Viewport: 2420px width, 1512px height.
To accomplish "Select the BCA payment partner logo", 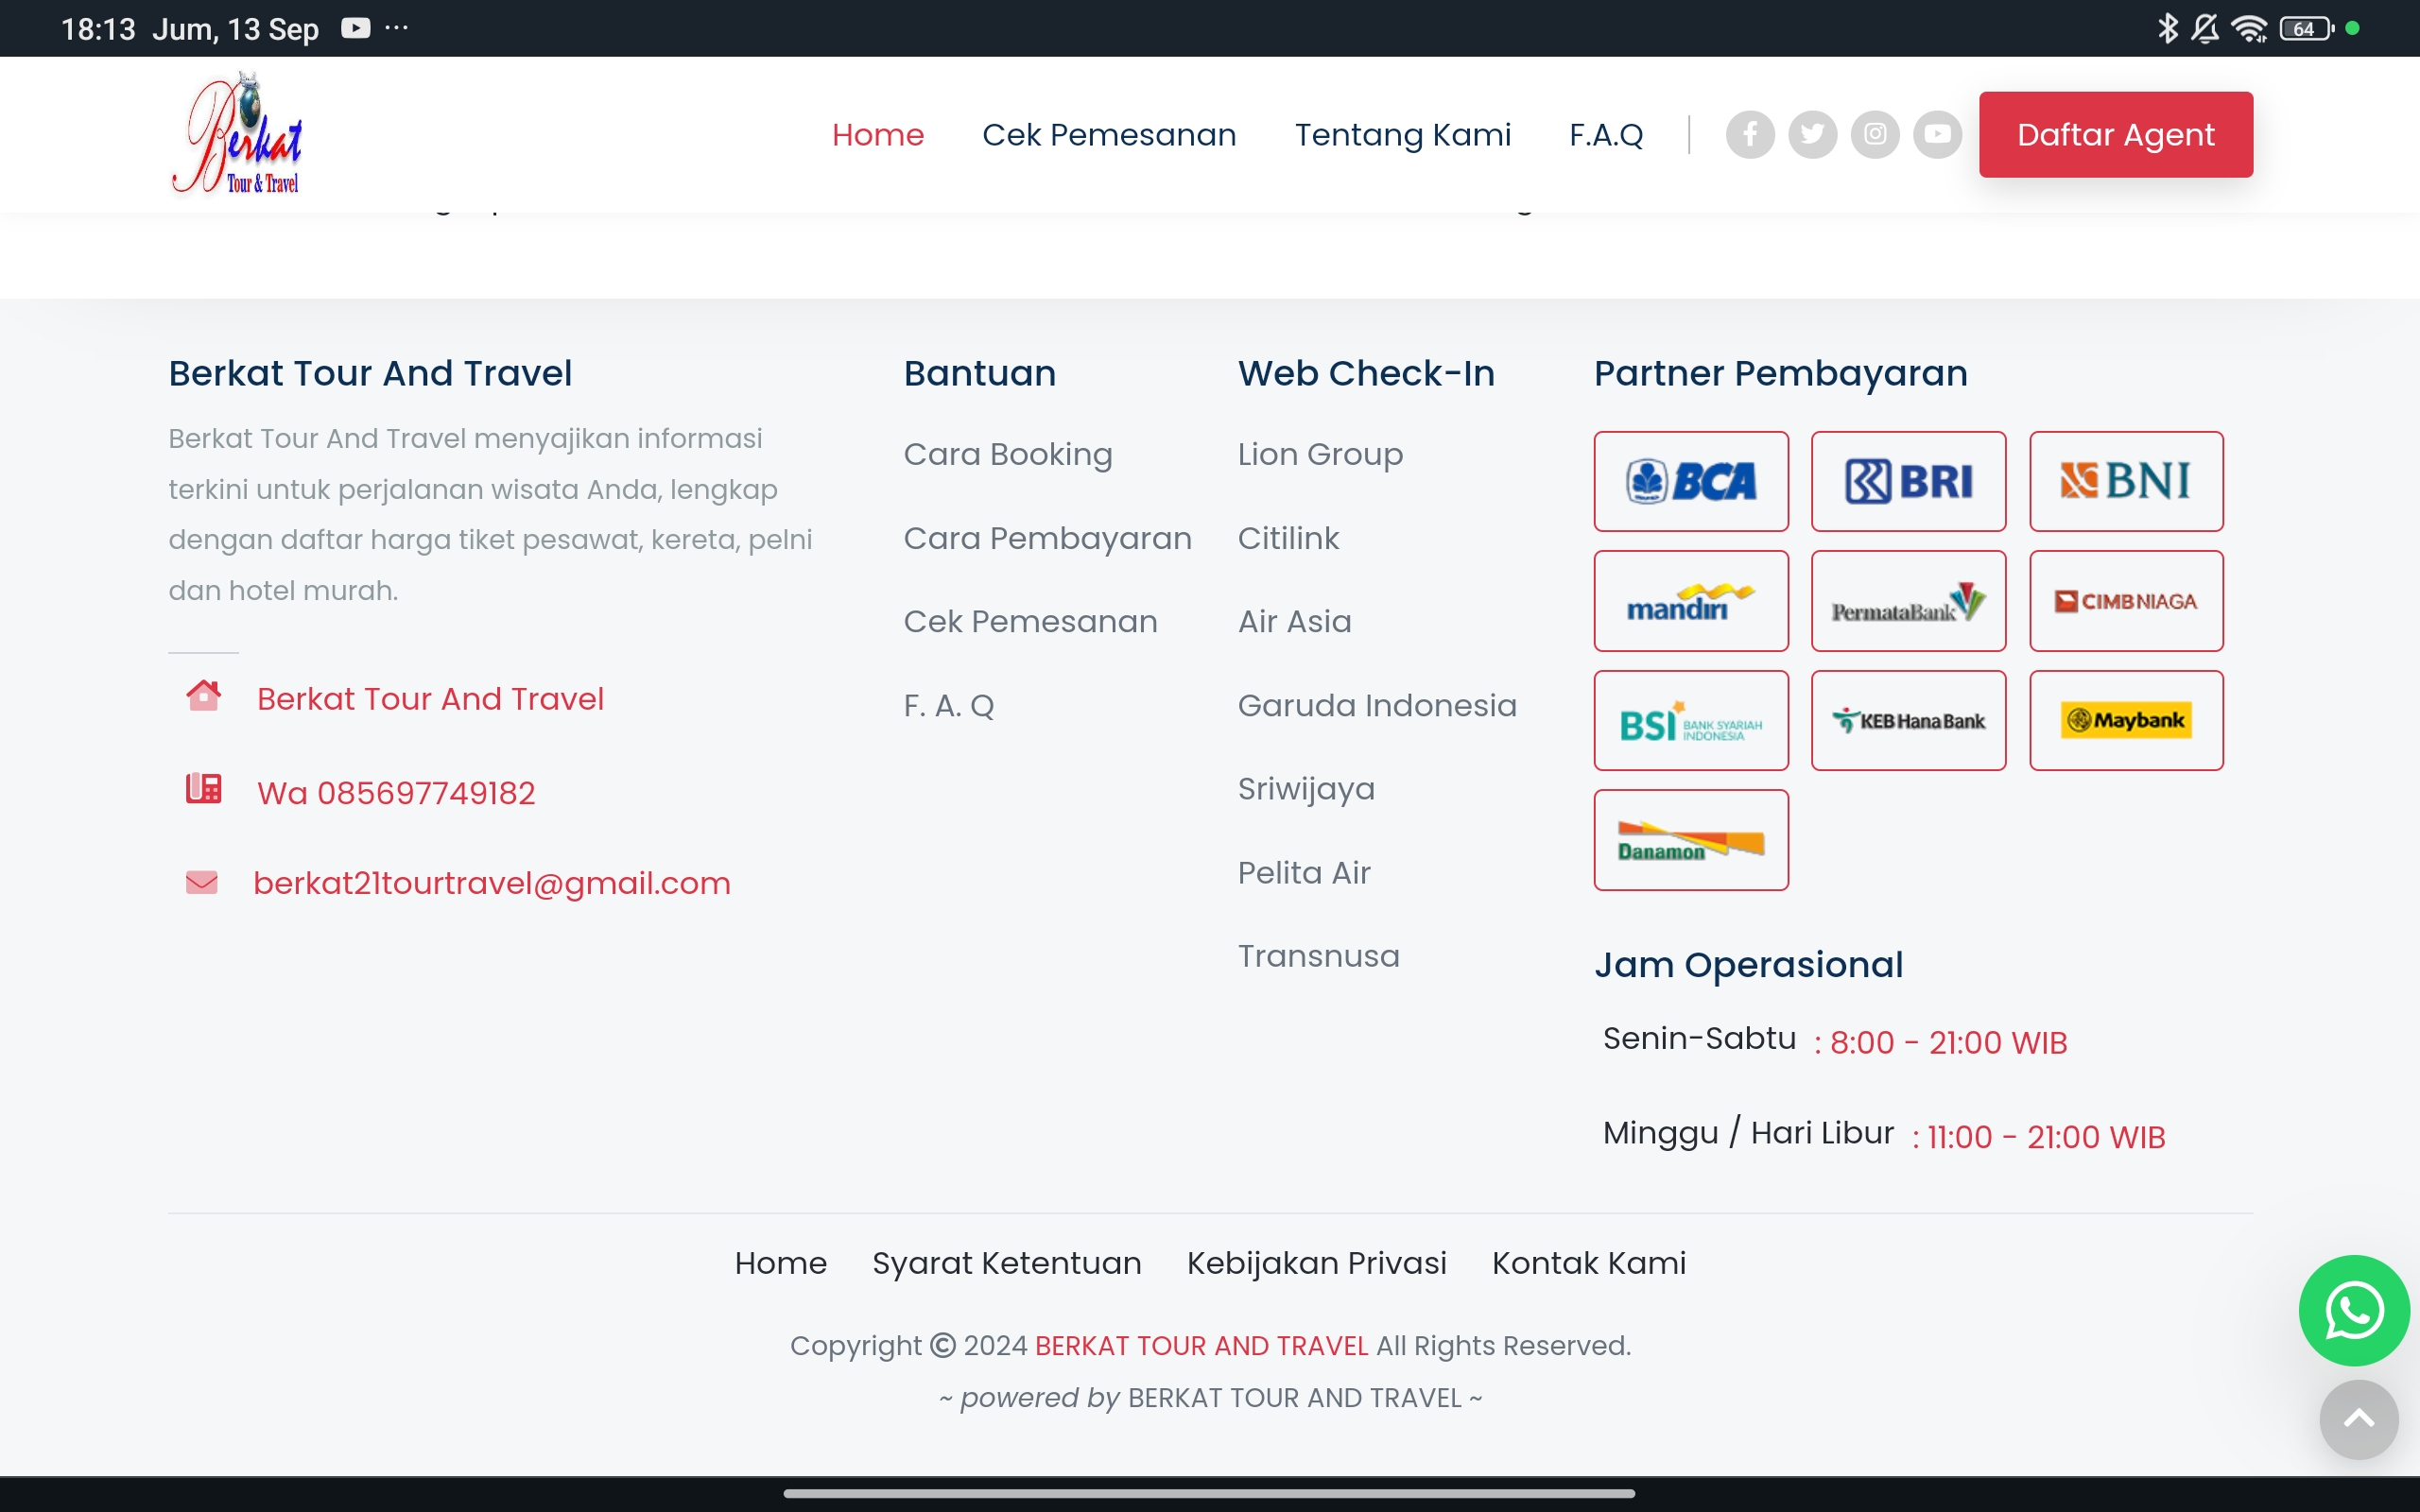I will point(1691,481).
